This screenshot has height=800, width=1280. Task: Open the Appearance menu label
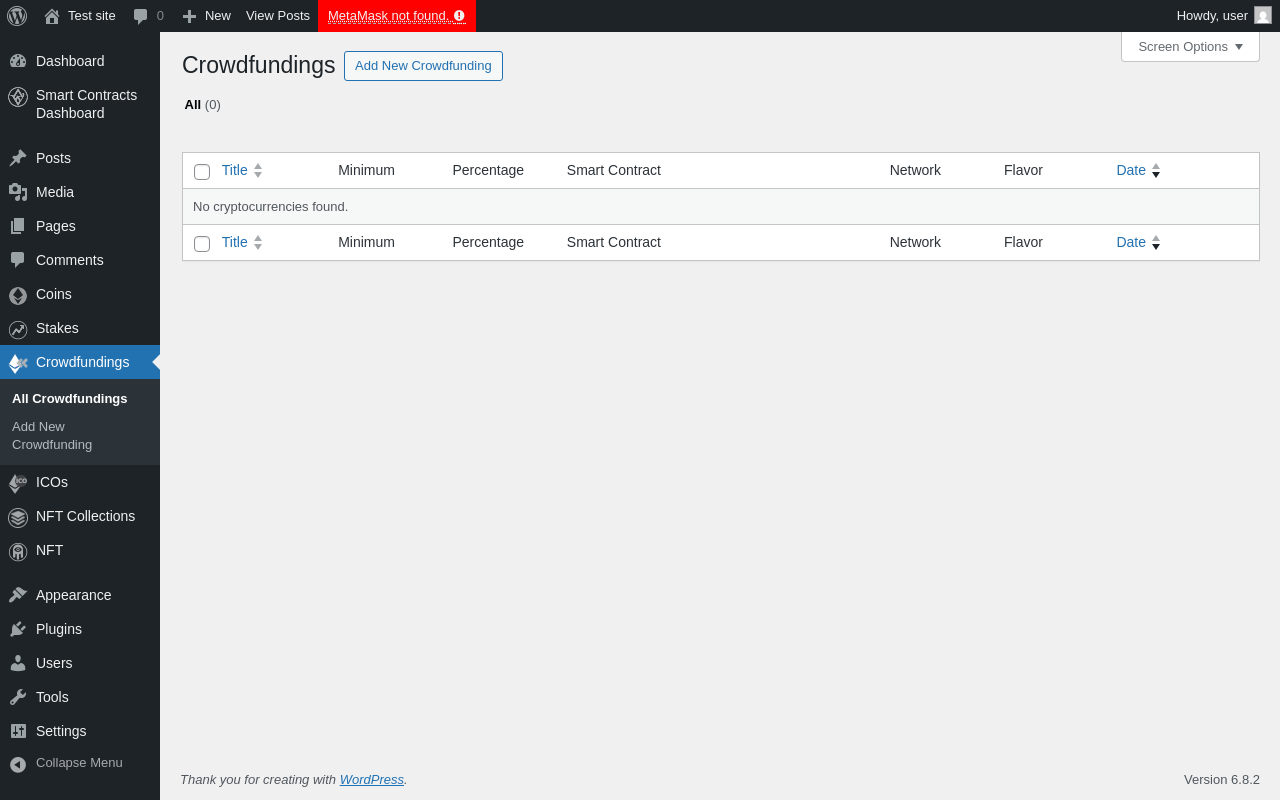74,595
